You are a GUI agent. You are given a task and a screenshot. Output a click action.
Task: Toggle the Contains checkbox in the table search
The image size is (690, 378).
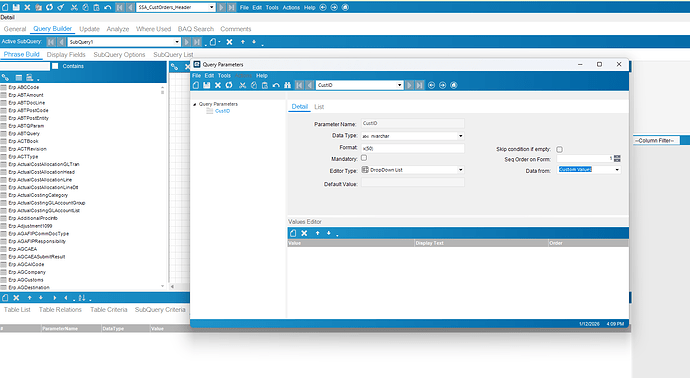[x=55, y=66]
